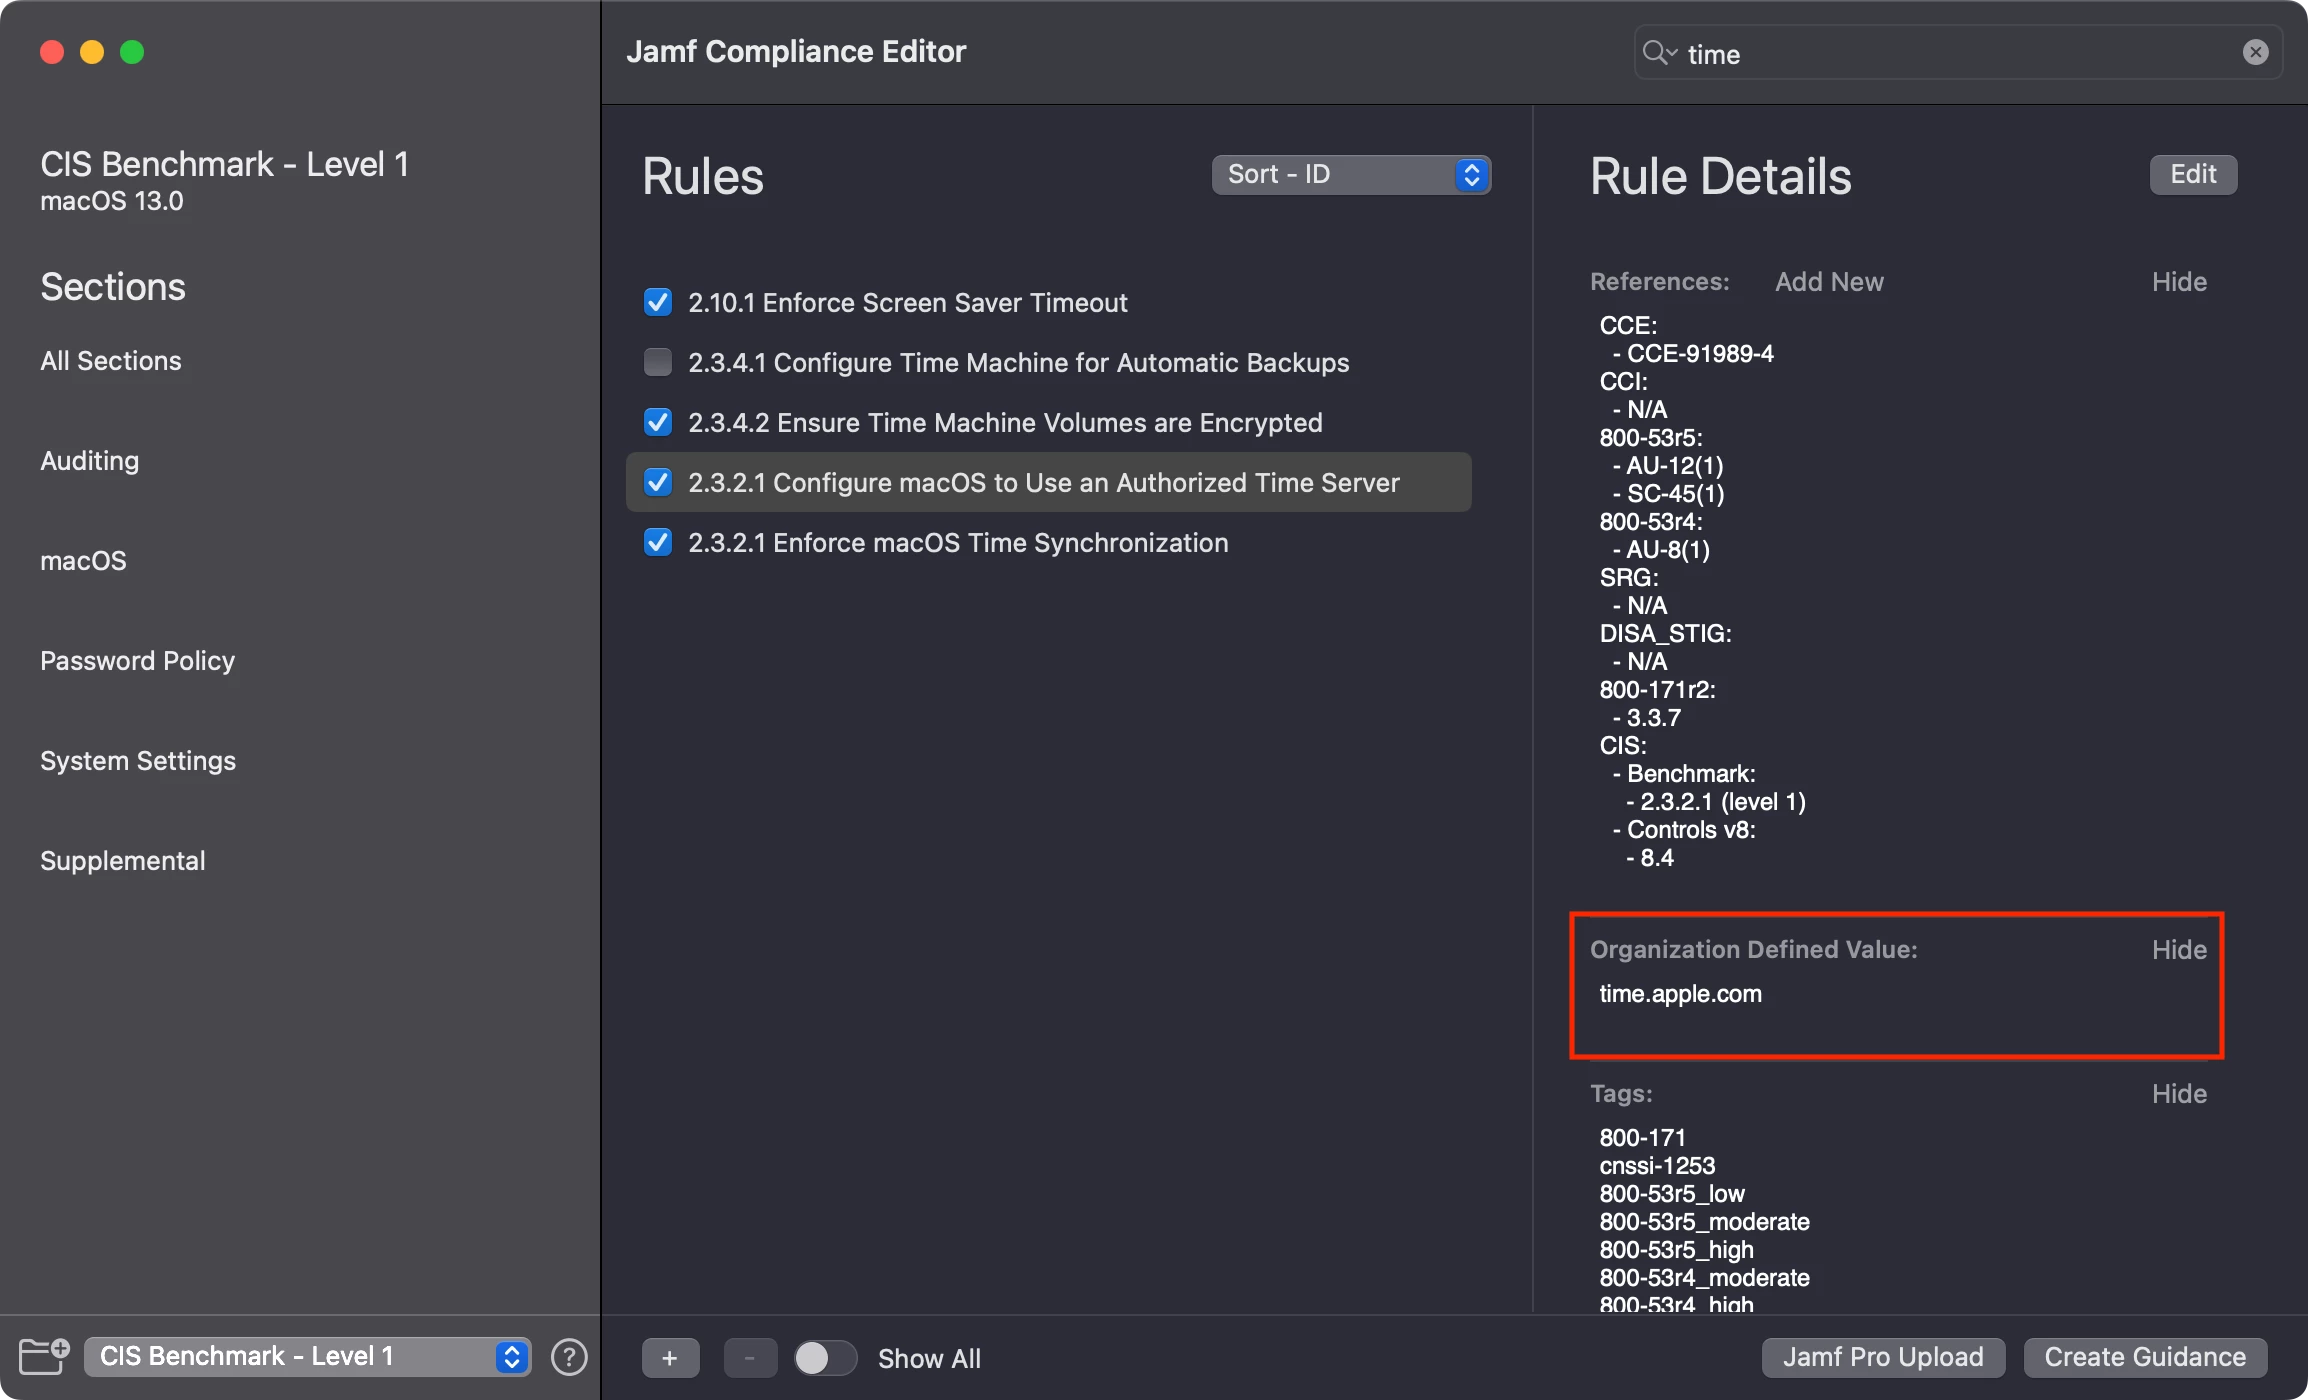Screen dimensions: 2308x1400
Task: Hide the References section
Action: pos(2179,282)
